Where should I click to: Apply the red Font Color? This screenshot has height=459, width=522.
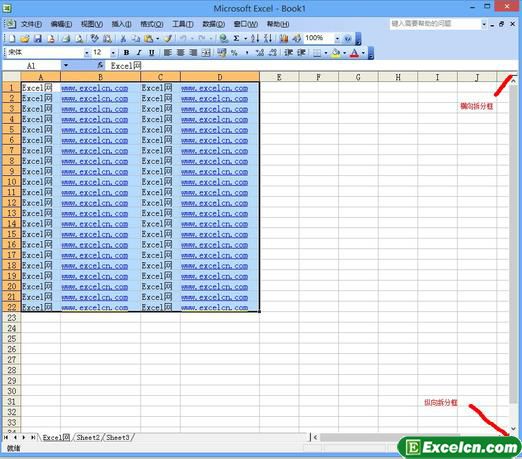(x=354, y=53)
